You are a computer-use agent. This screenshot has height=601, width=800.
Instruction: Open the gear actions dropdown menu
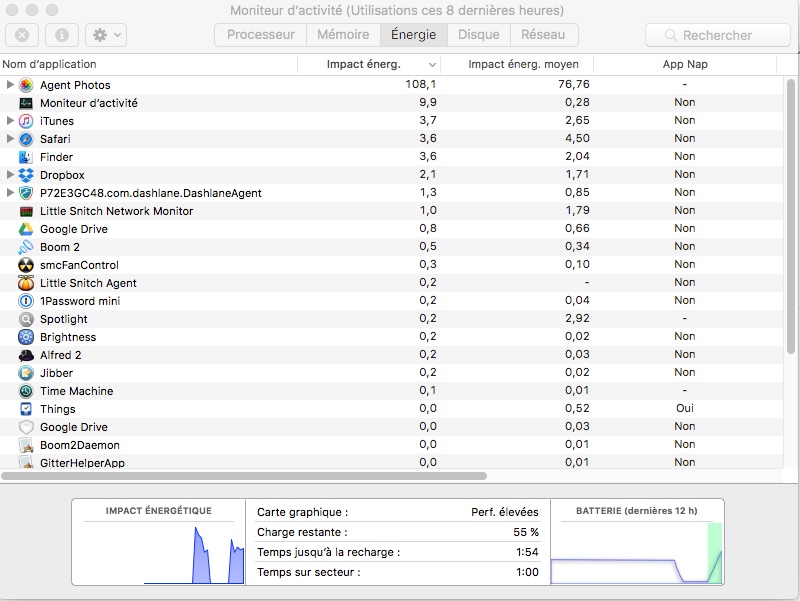click(x=106, y=35)
